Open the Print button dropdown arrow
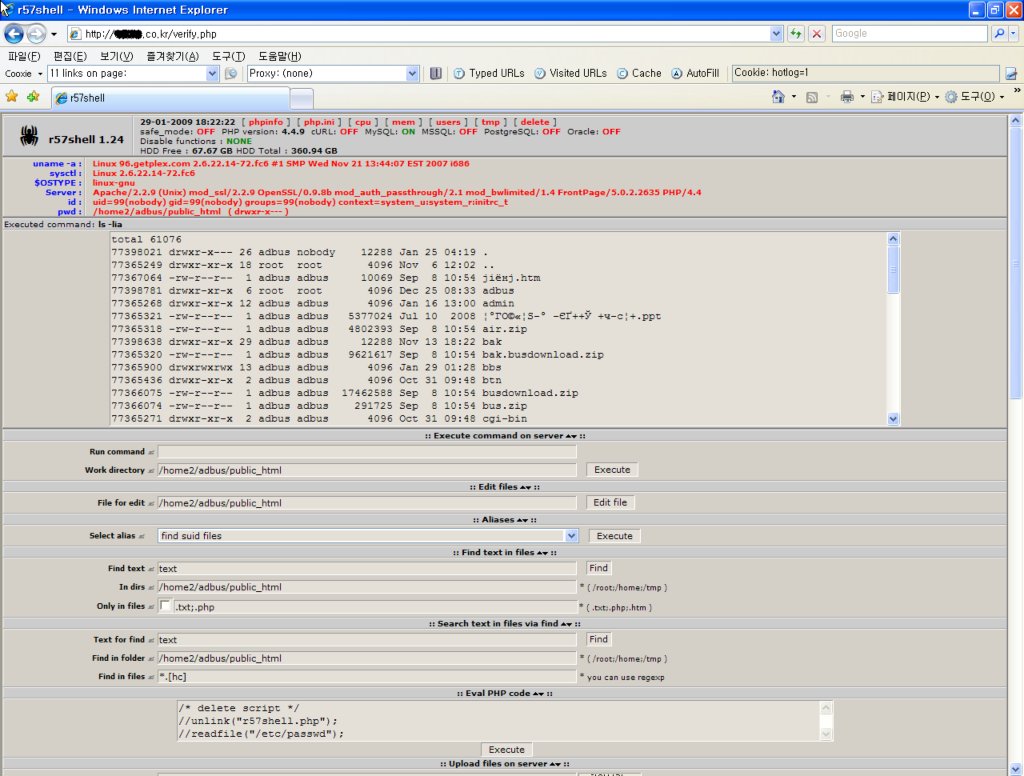Screen dimensions: 1024x776 coord(862,97)
